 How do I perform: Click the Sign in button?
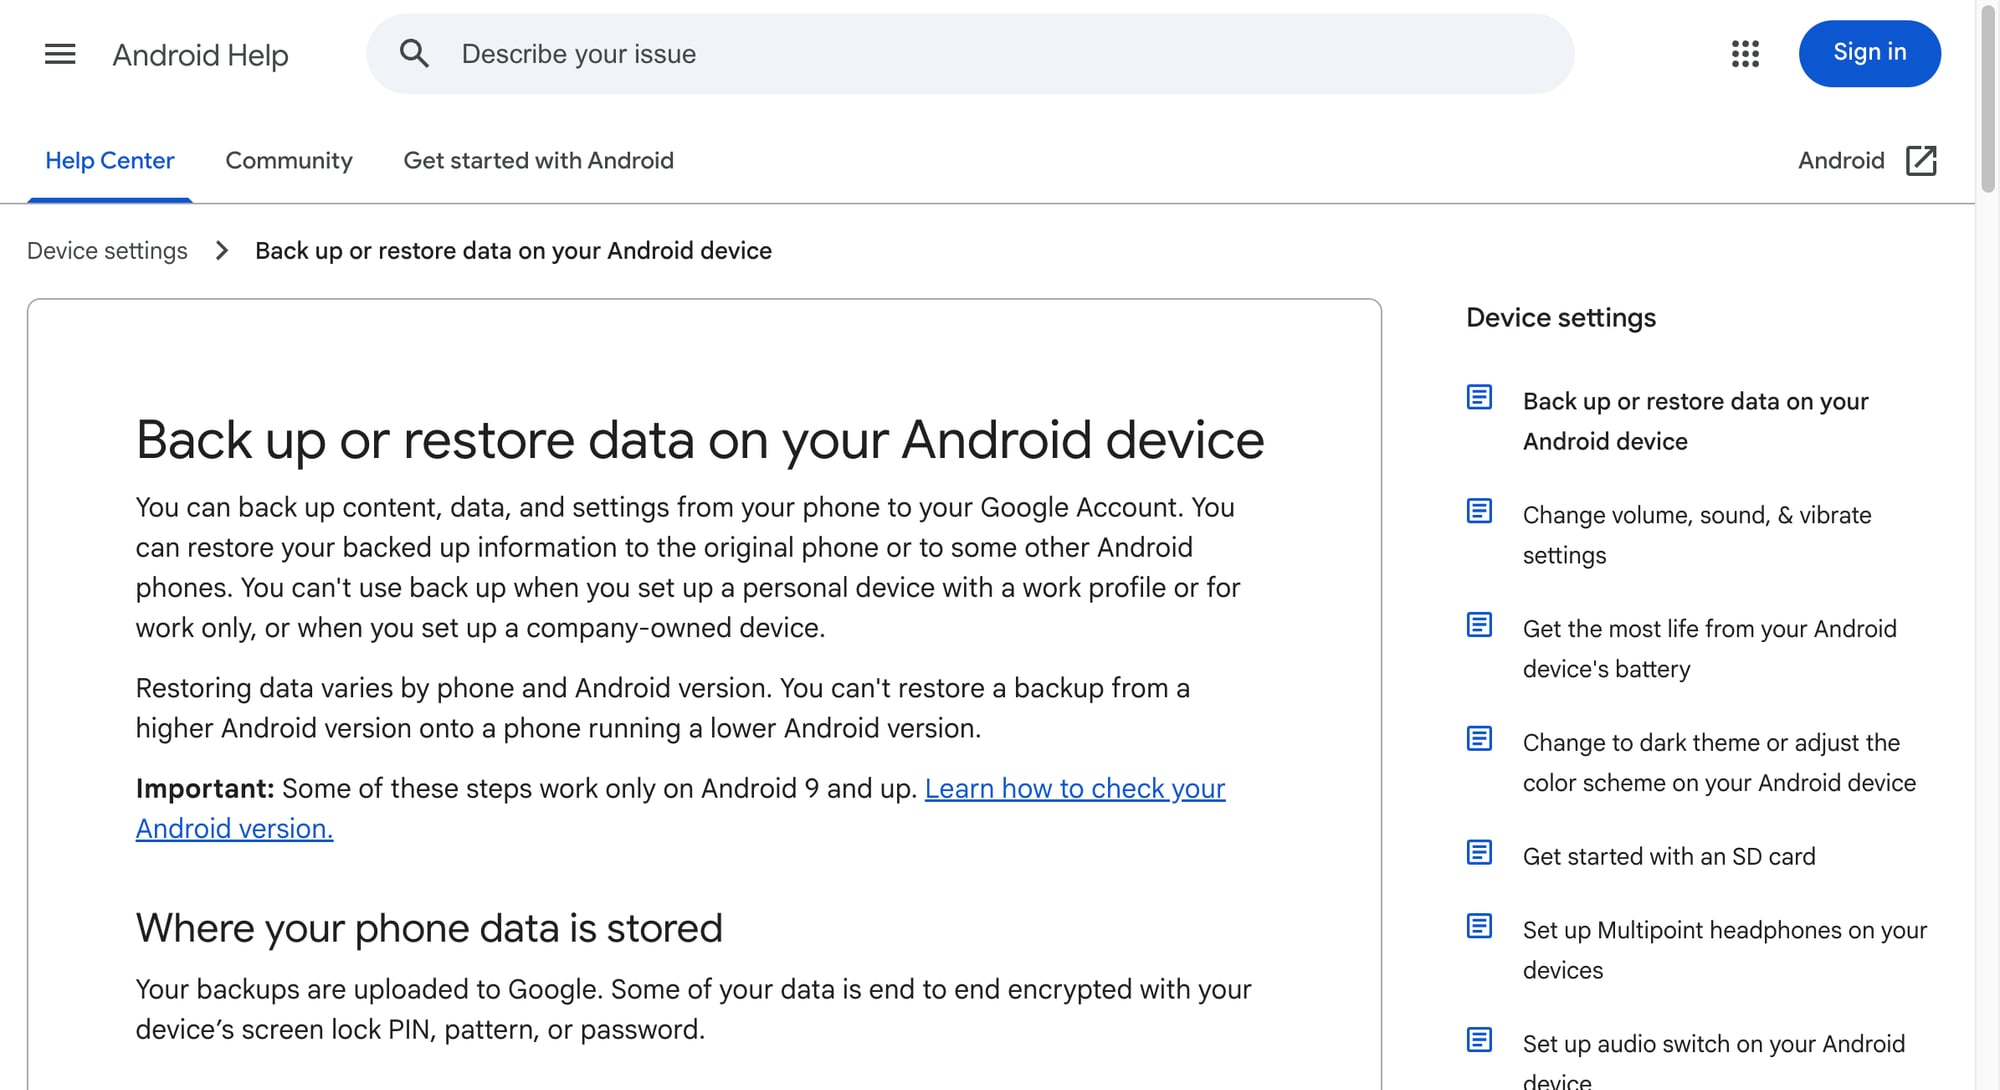1869,54
